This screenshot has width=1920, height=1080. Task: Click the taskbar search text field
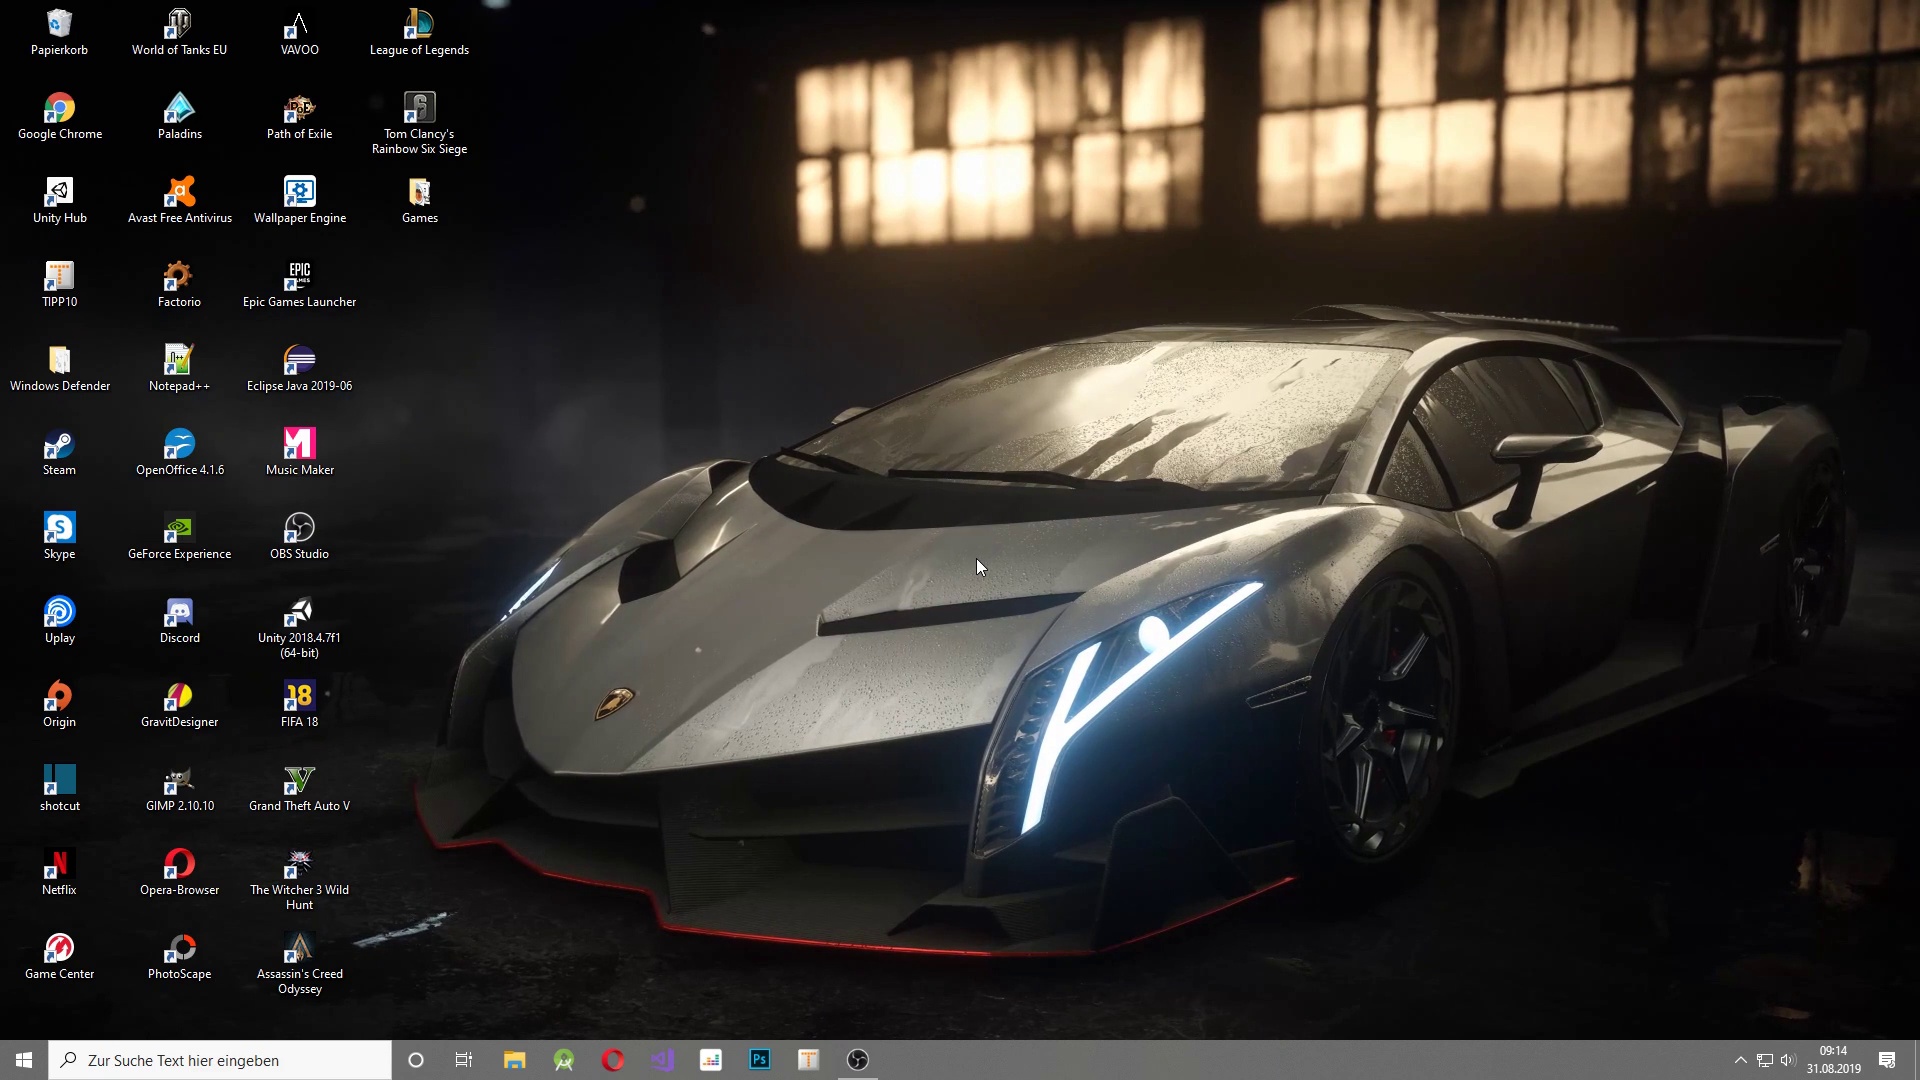click(220, 1060)
